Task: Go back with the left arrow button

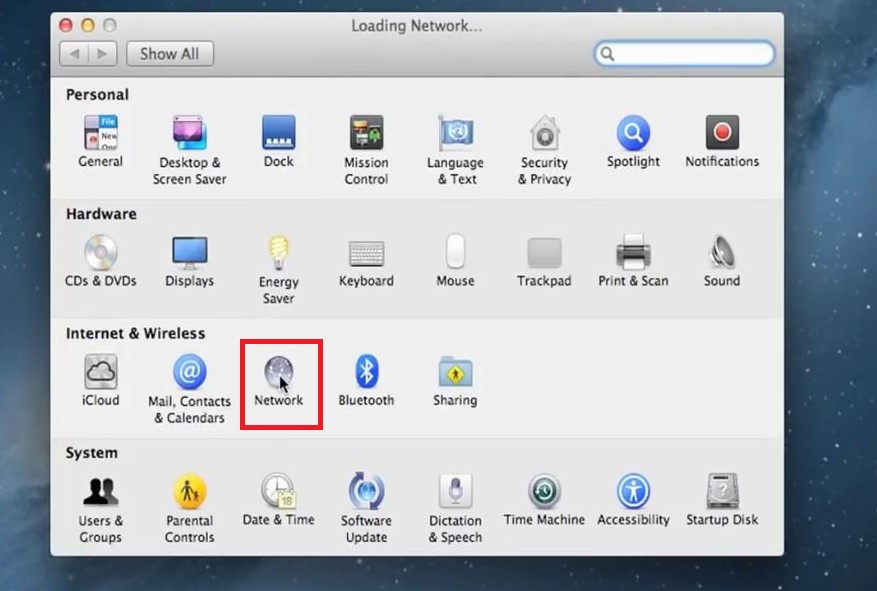Action: tap(74, 54)
